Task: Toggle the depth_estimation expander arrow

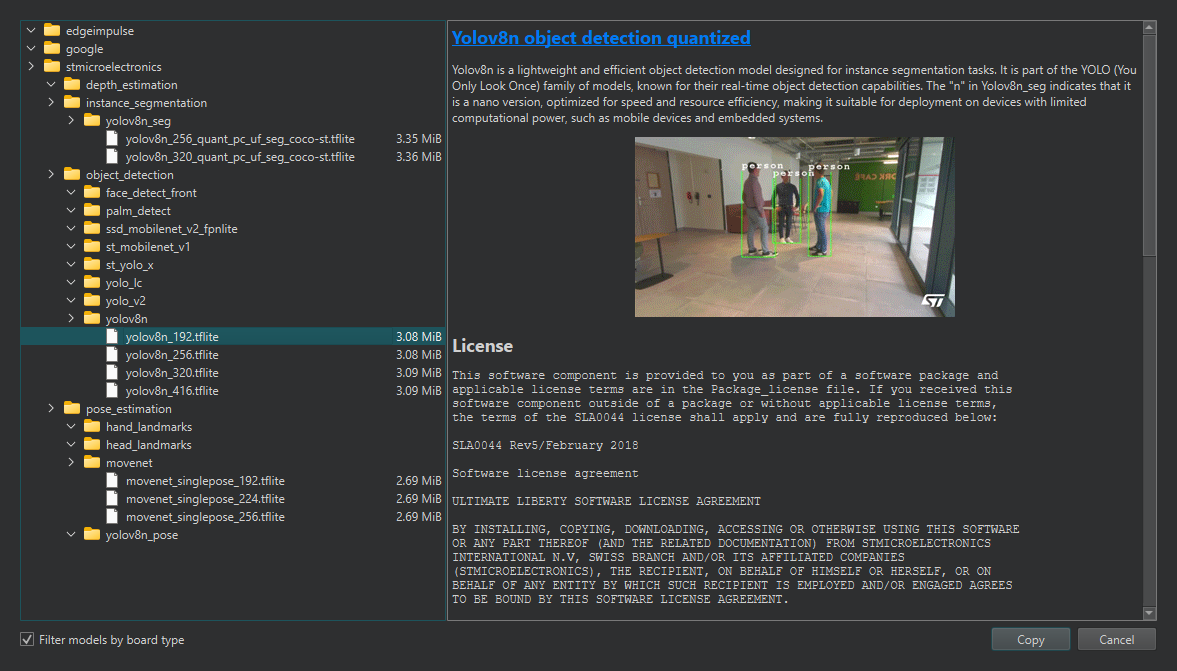Action: (x=51, y=85)
